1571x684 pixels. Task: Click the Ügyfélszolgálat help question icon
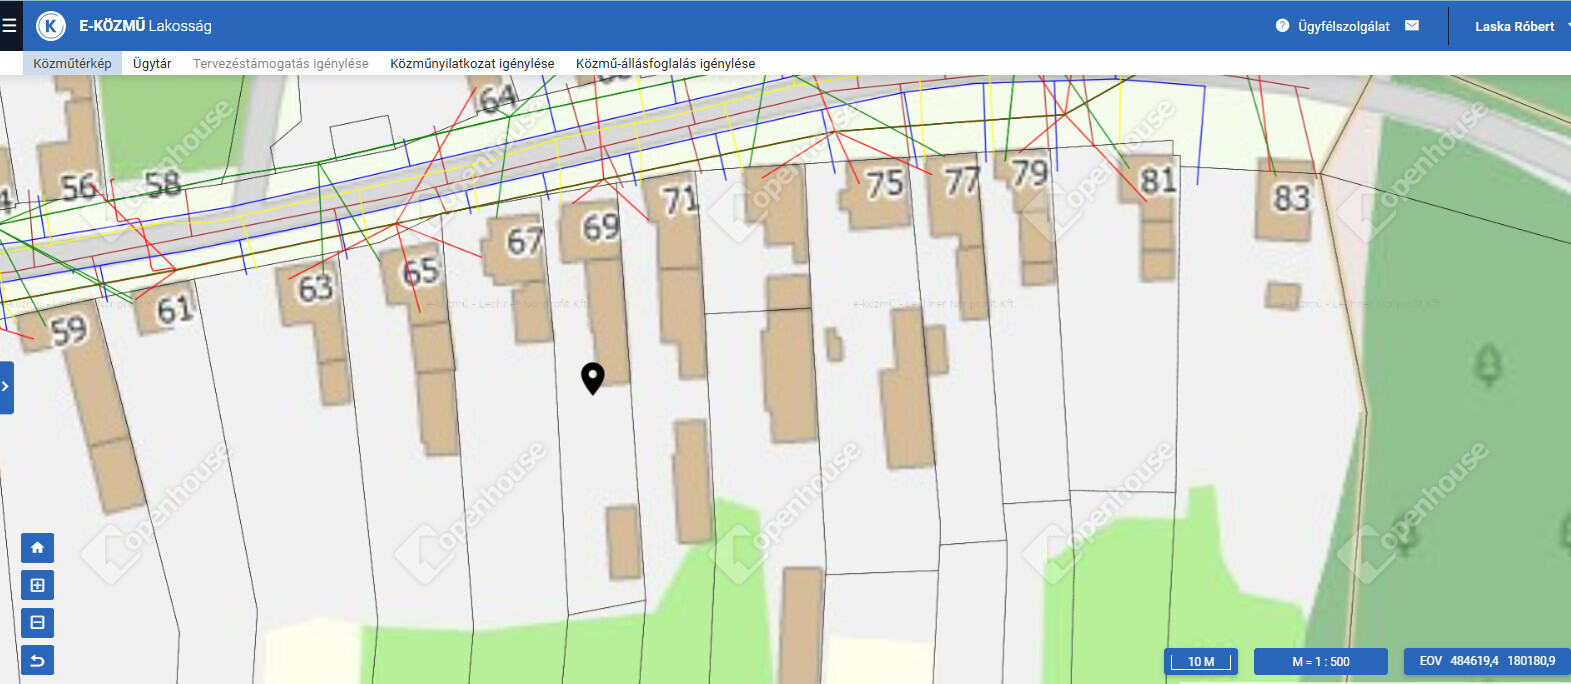tap(1282, 26)
